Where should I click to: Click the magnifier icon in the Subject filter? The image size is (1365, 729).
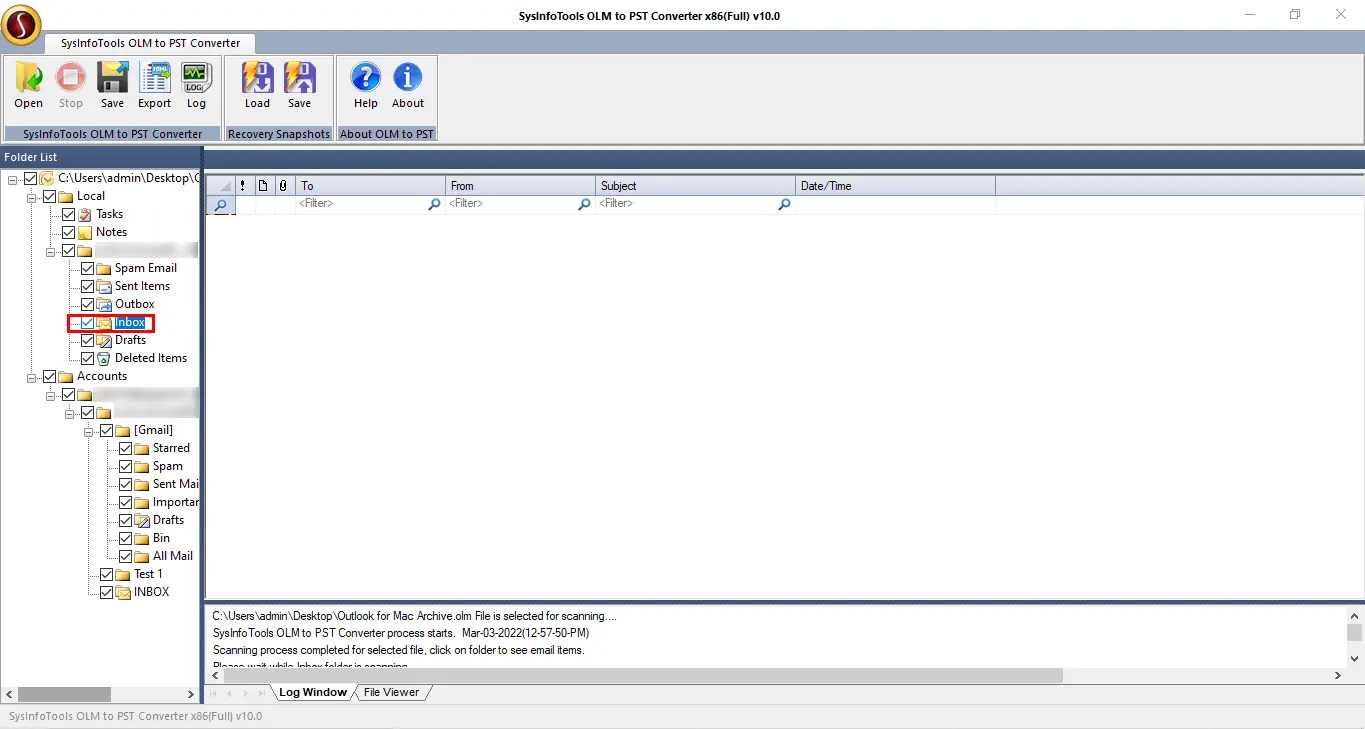(x=784, y=204)
